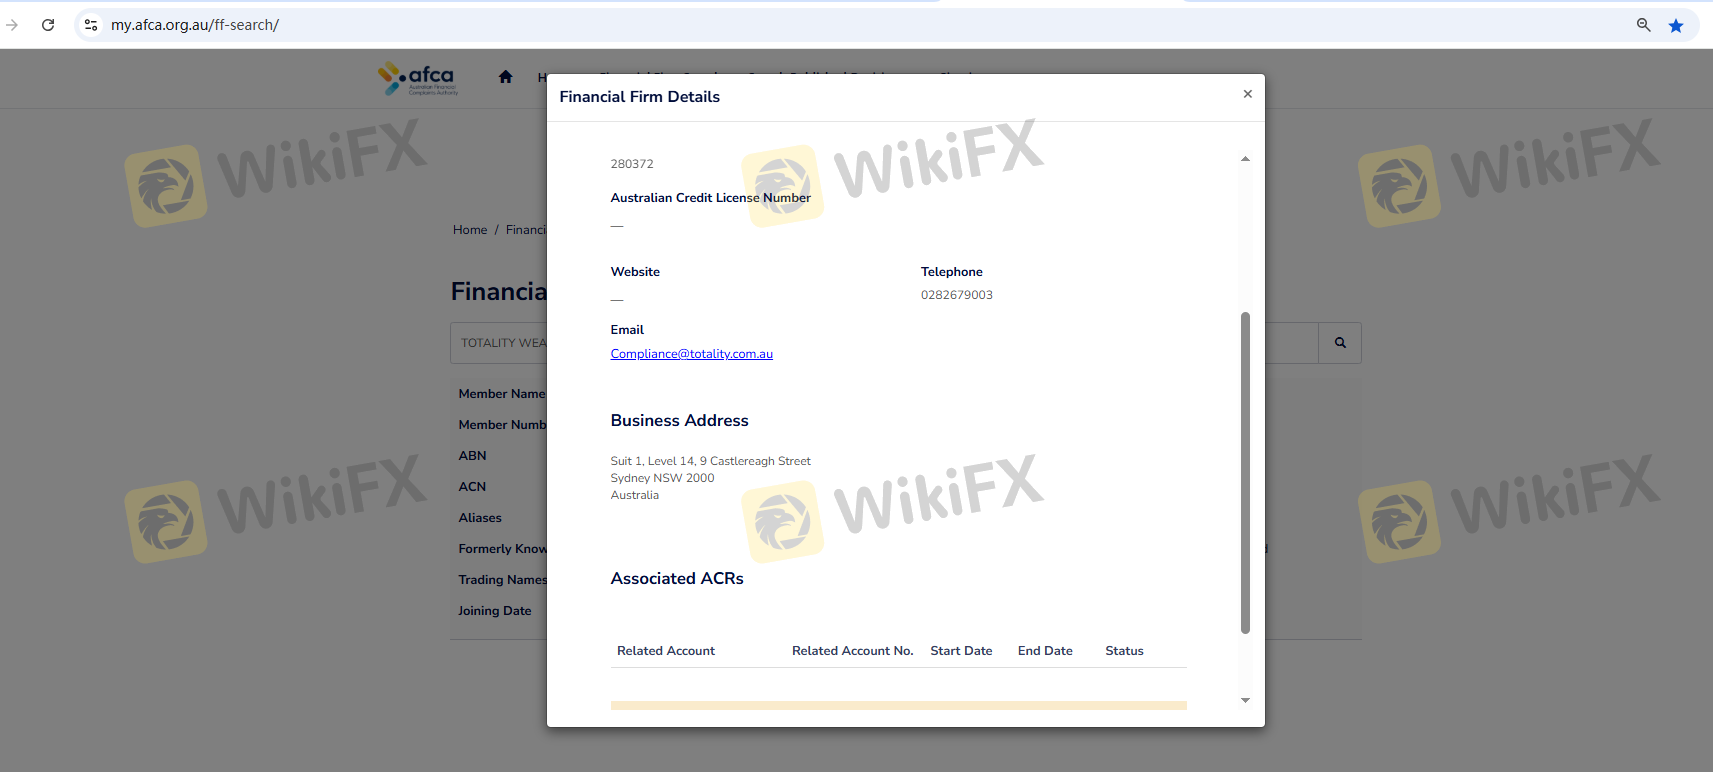Click the browser forward arrow

coord(12,25)
